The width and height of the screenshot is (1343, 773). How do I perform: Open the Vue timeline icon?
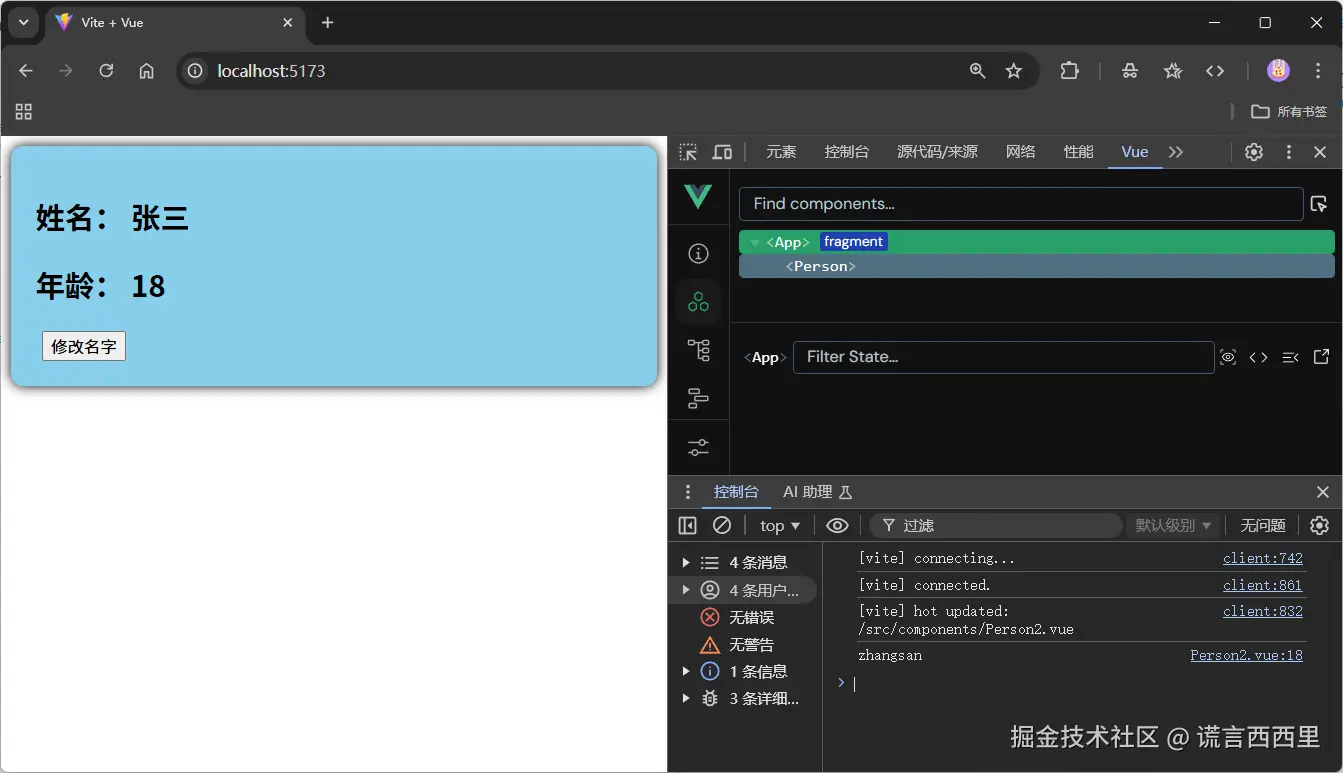coord(698,398)
